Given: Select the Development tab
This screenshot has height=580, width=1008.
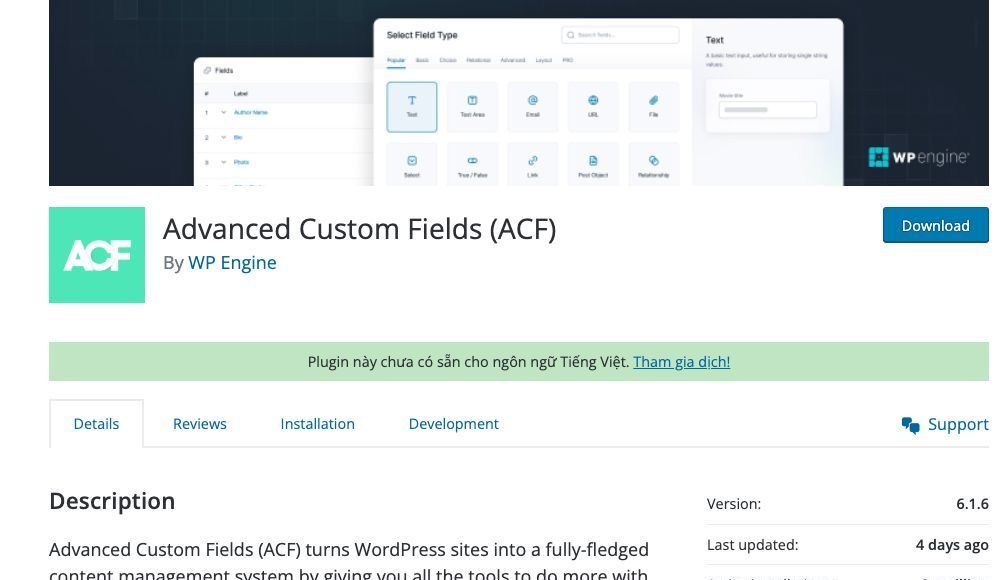Looking at the screenshot, I should tap(454, 424).
